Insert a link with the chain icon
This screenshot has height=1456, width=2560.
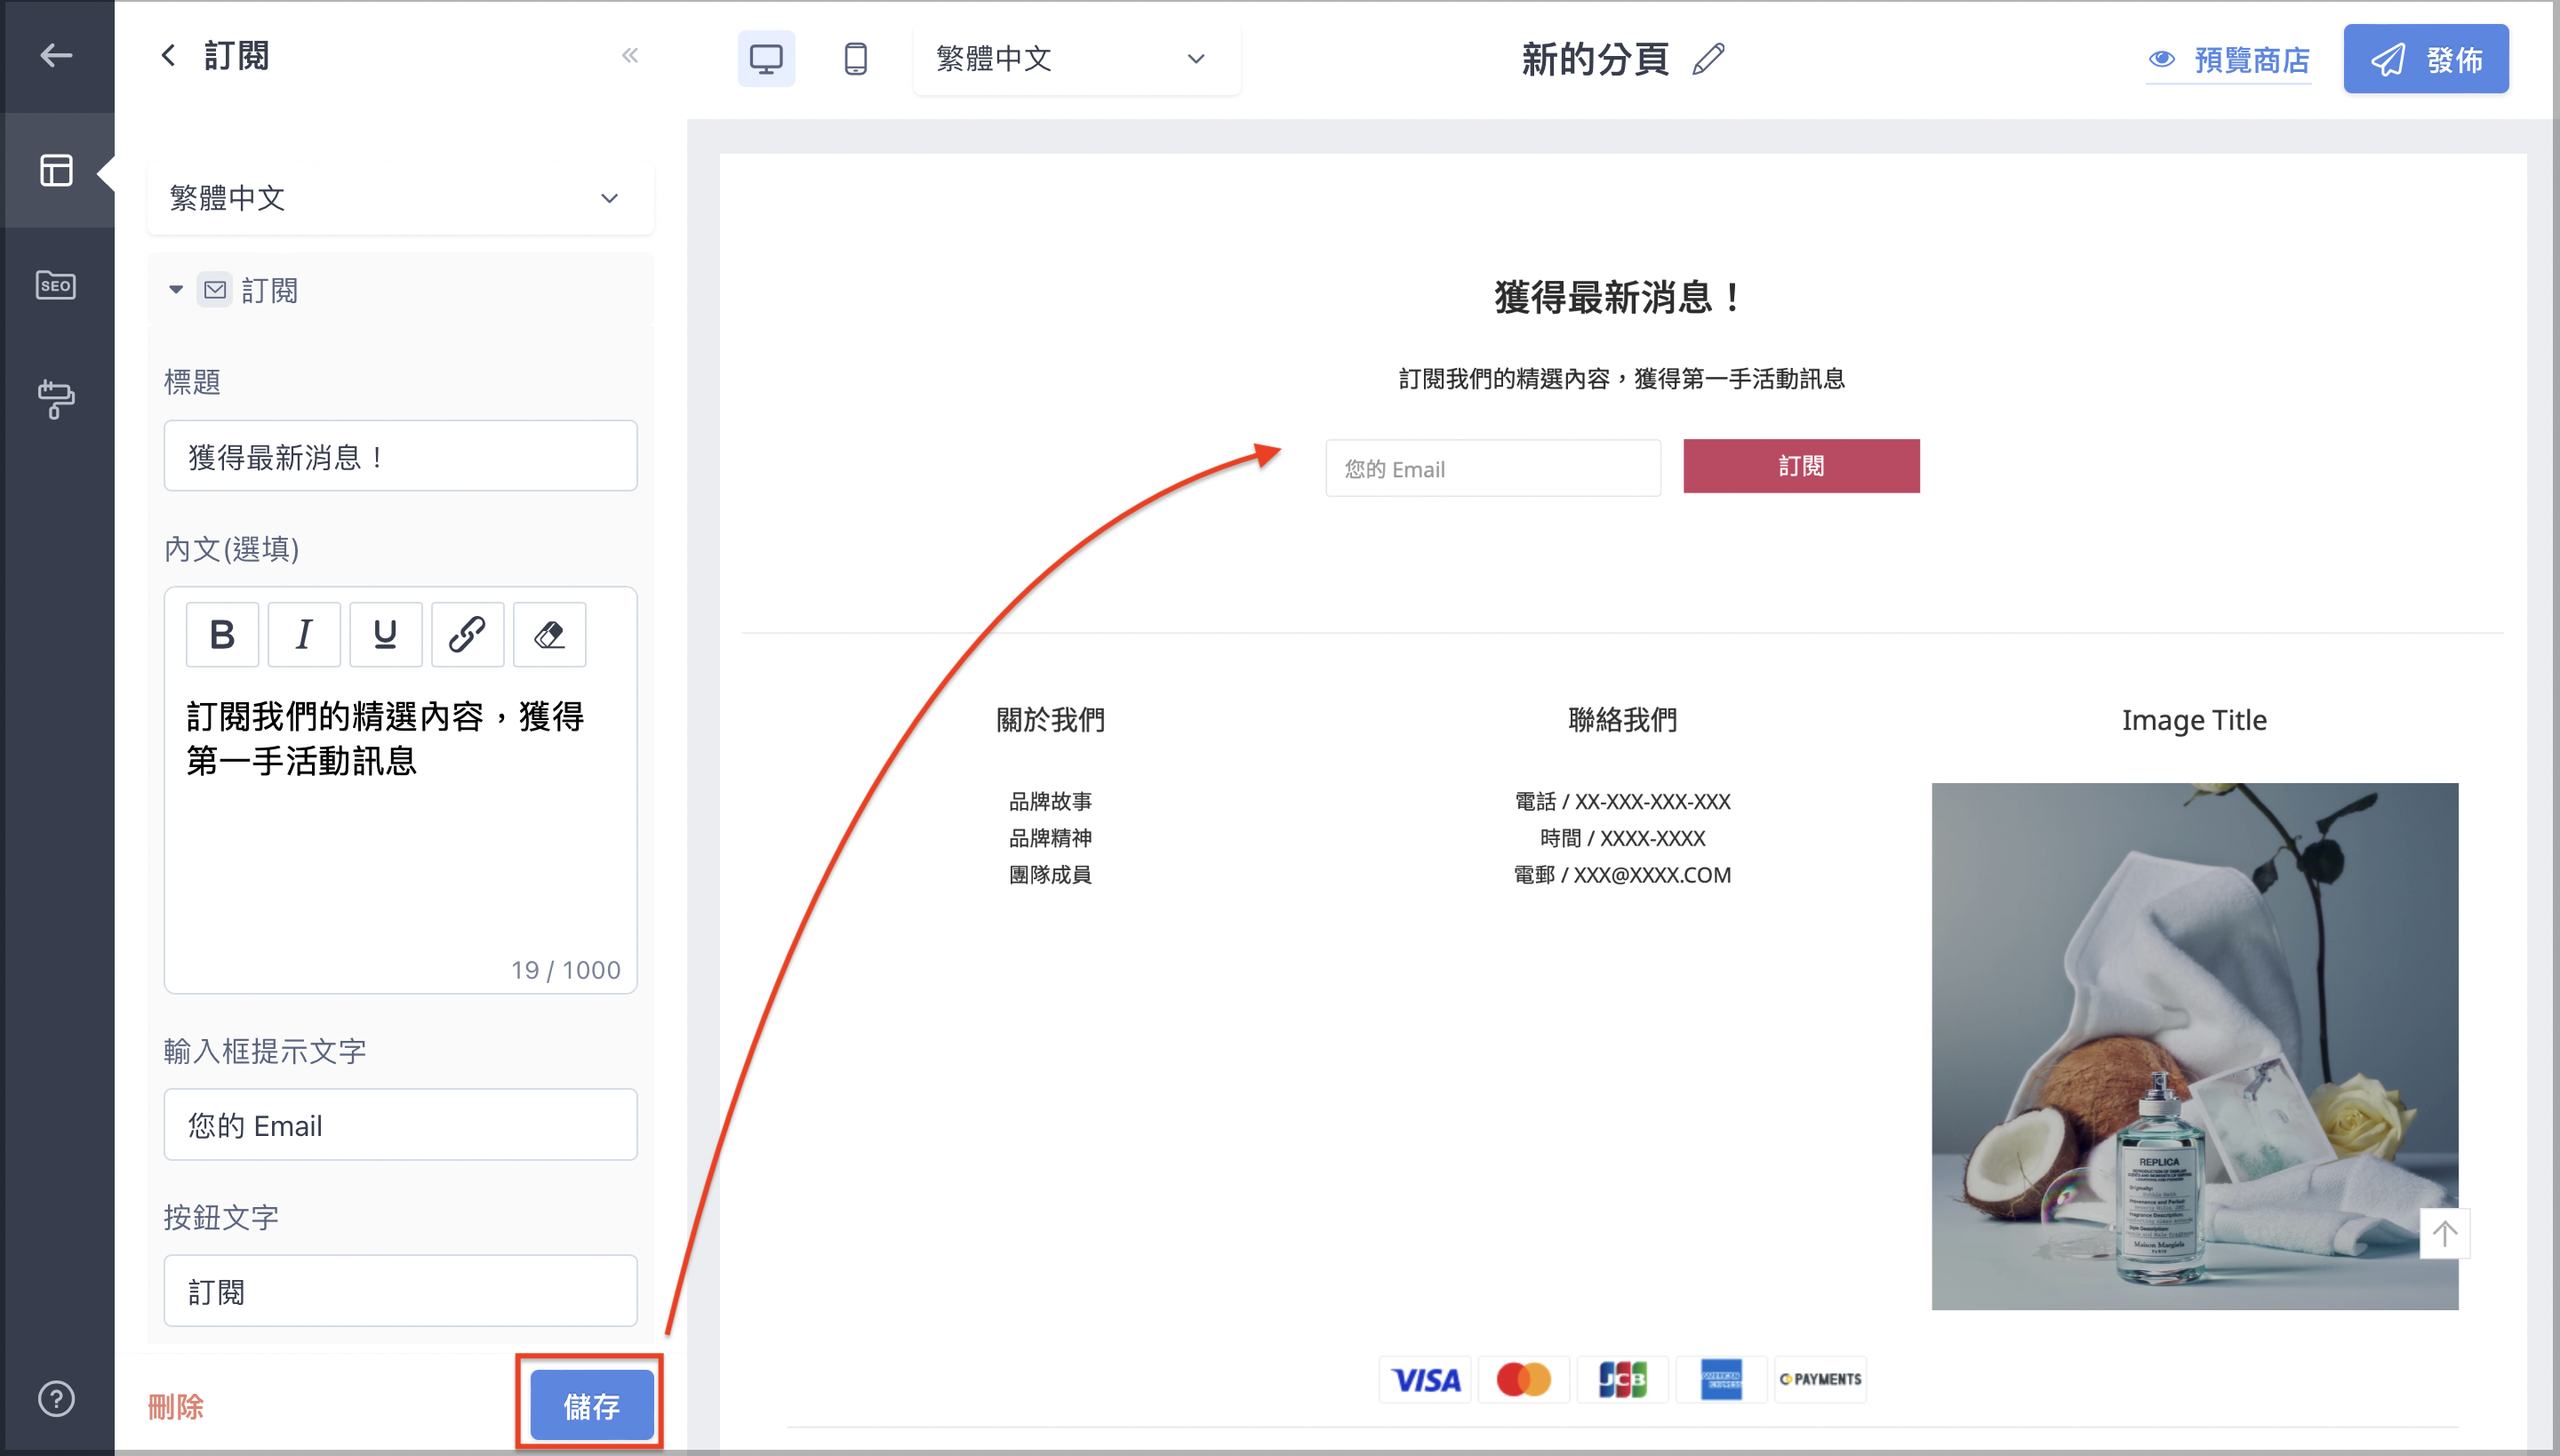click(x=467, y=634)
